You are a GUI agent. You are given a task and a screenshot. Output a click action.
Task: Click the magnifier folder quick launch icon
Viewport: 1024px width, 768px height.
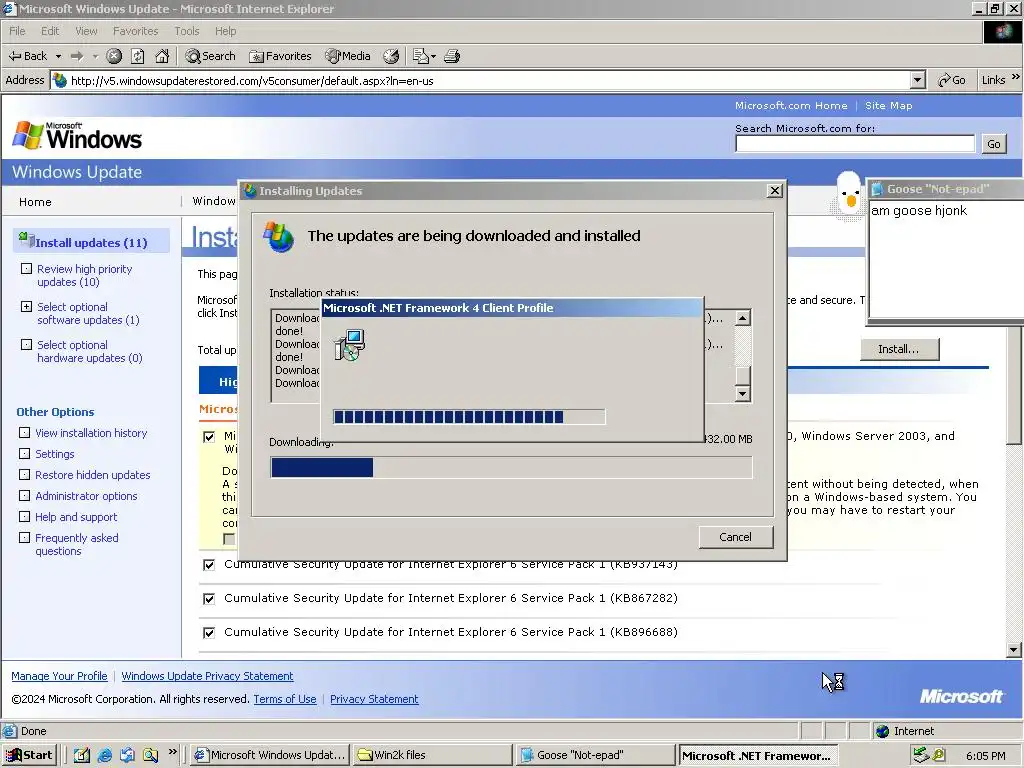[x=150, y=755]
